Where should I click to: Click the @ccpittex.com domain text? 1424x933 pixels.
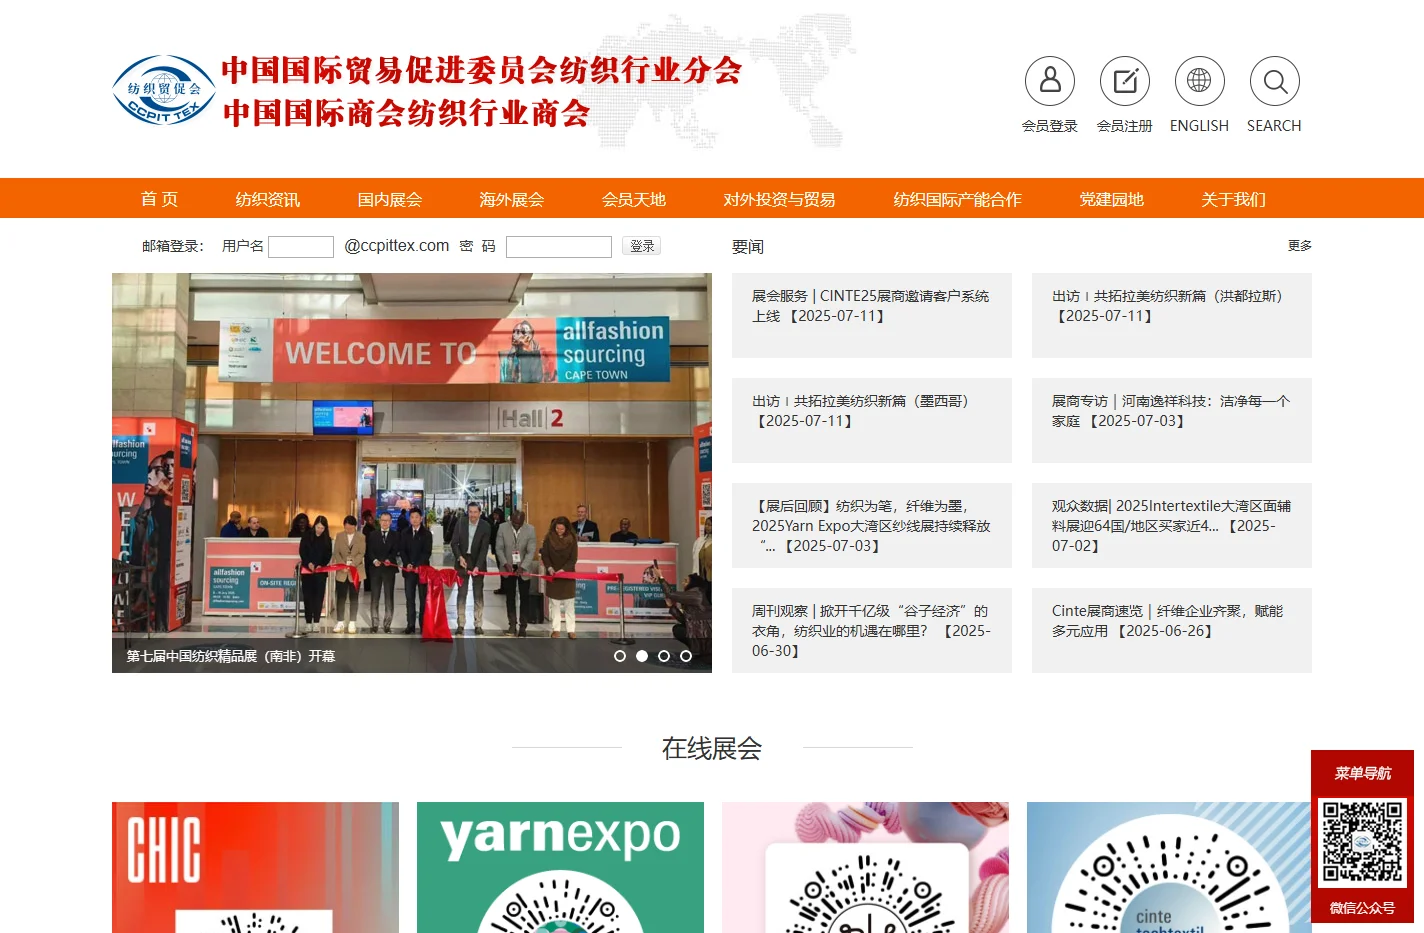(397, 246)
